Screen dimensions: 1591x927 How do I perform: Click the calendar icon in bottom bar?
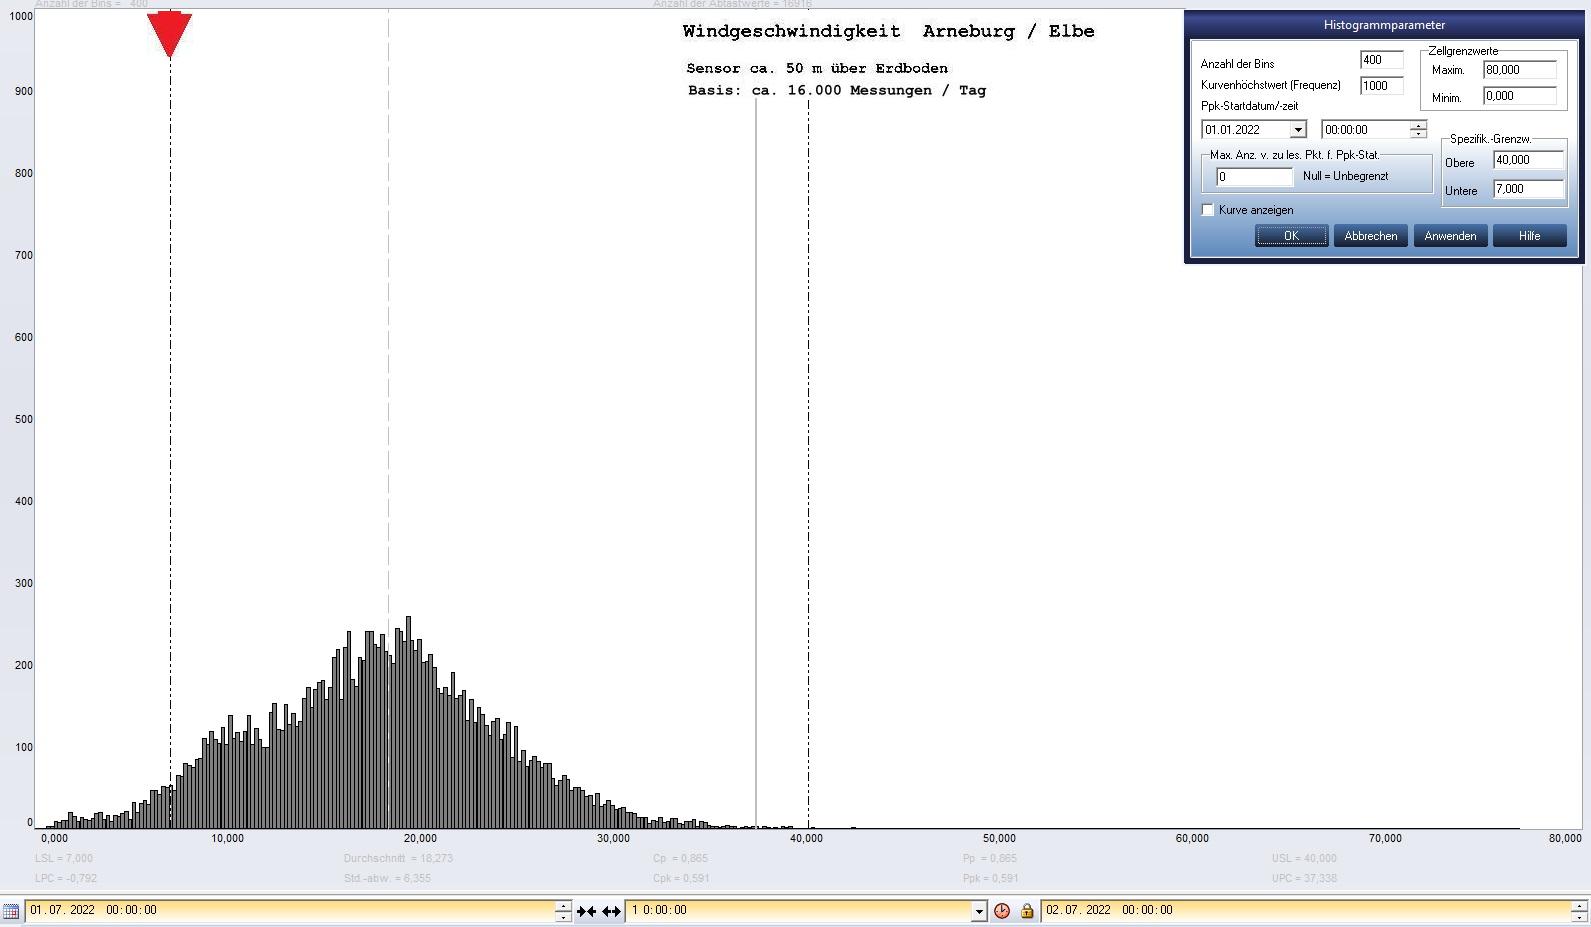(x=11, y=911)
